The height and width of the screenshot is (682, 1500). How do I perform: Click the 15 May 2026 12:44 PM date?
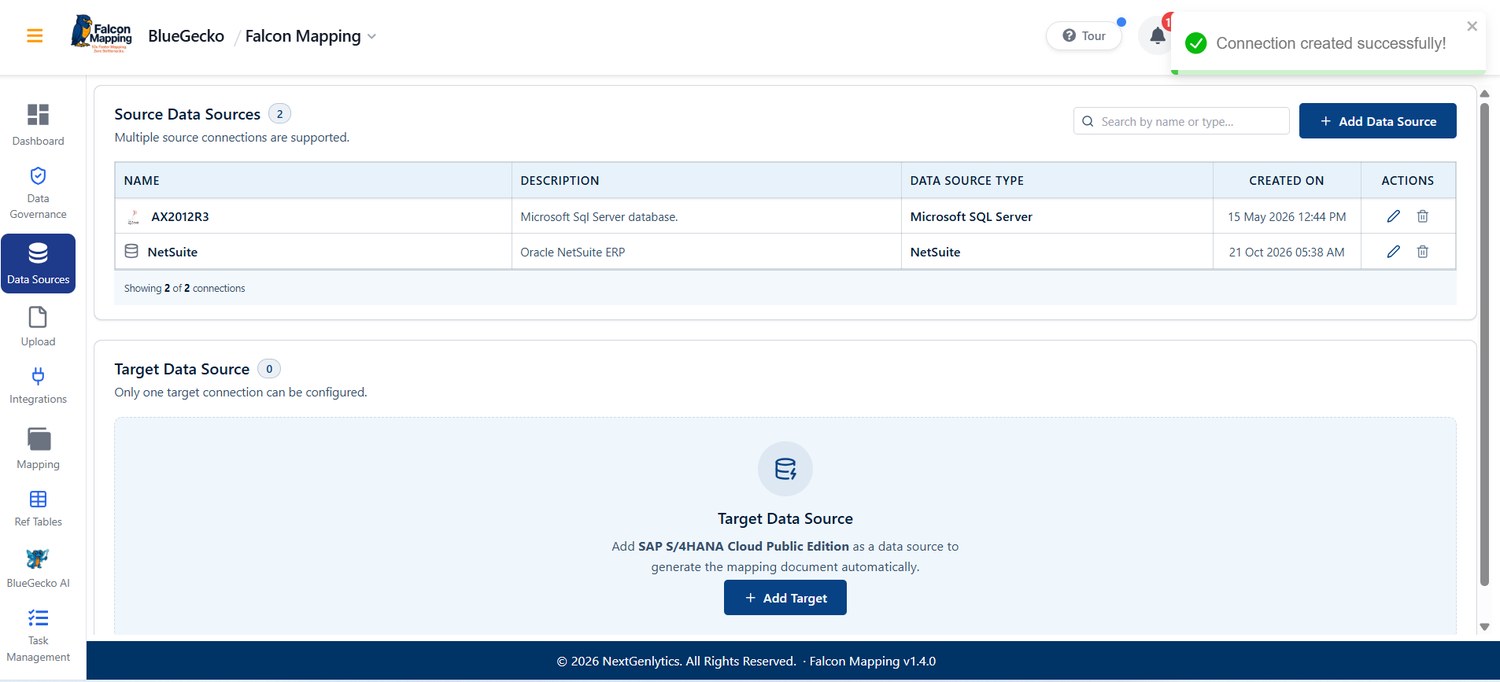1286,216
